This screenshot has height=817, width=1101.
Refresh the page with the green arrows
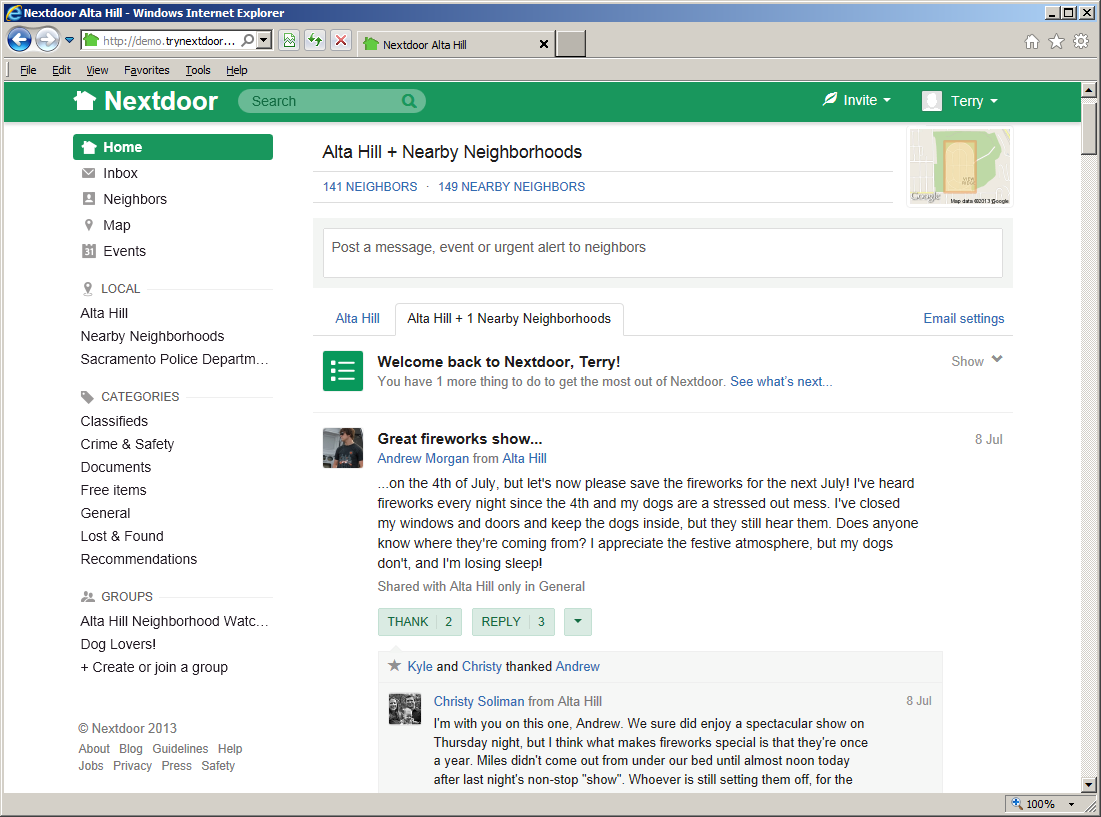point(315,40)
